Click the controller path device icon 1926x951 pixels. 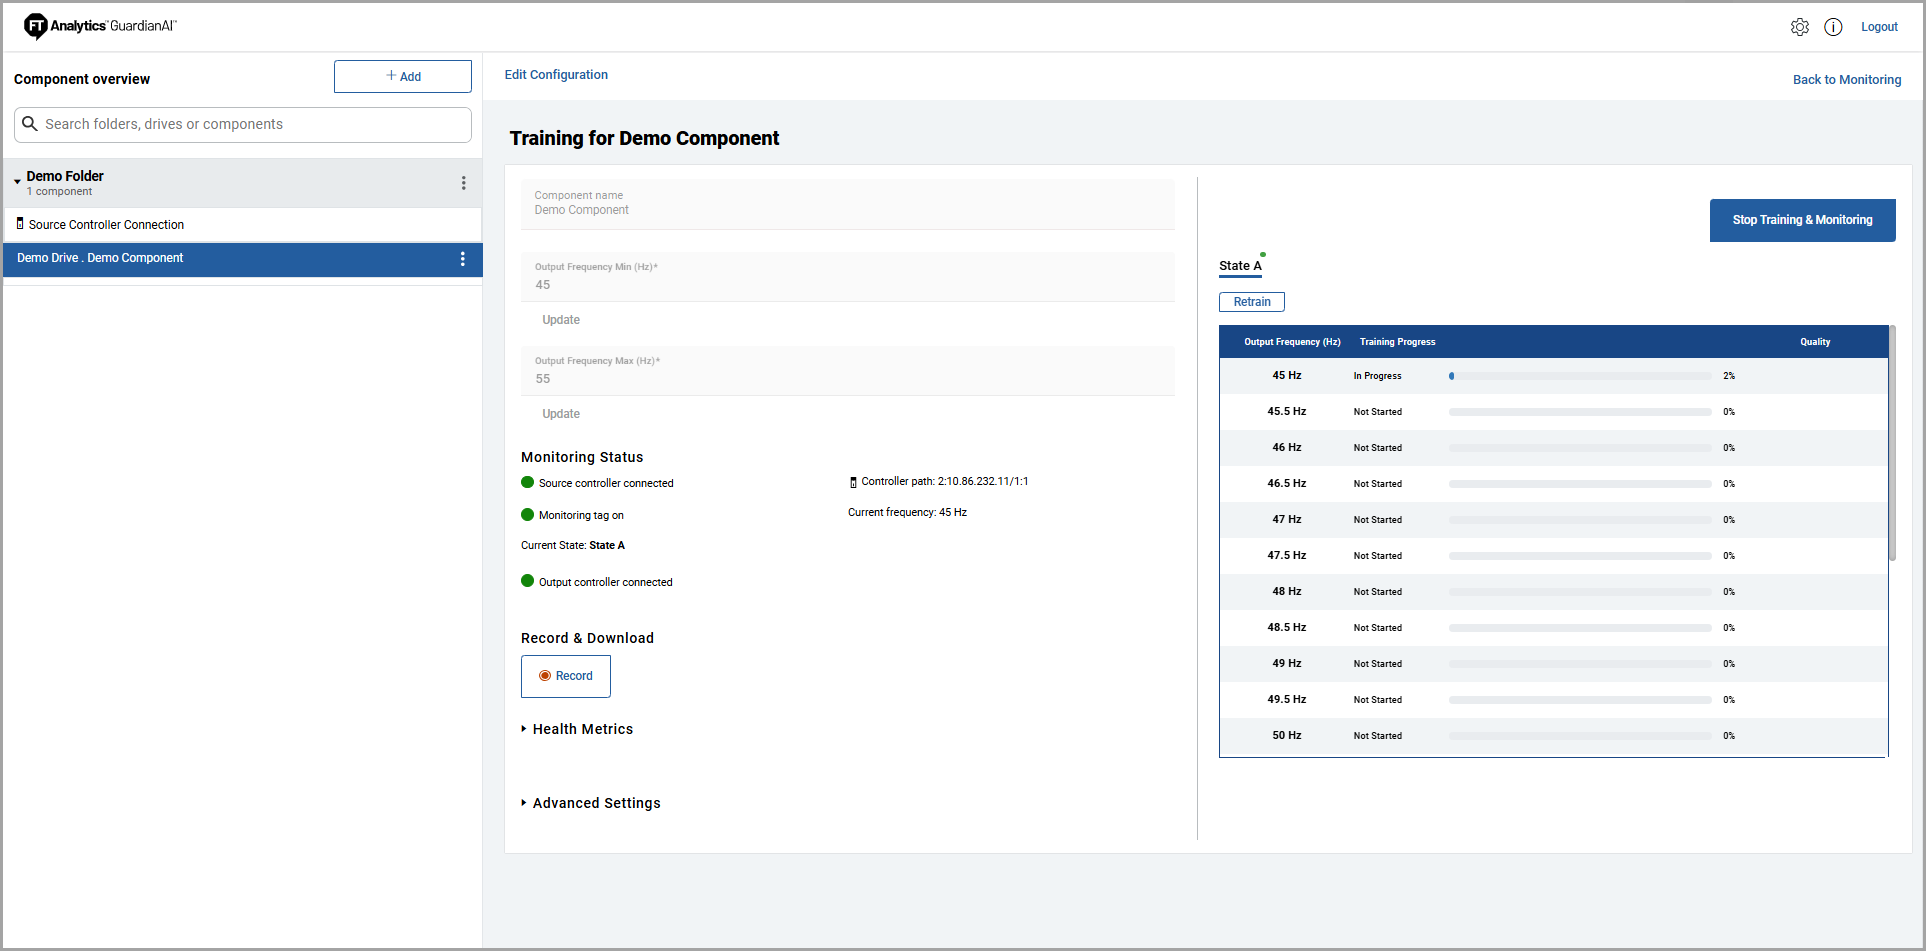[x=853, y=482]
